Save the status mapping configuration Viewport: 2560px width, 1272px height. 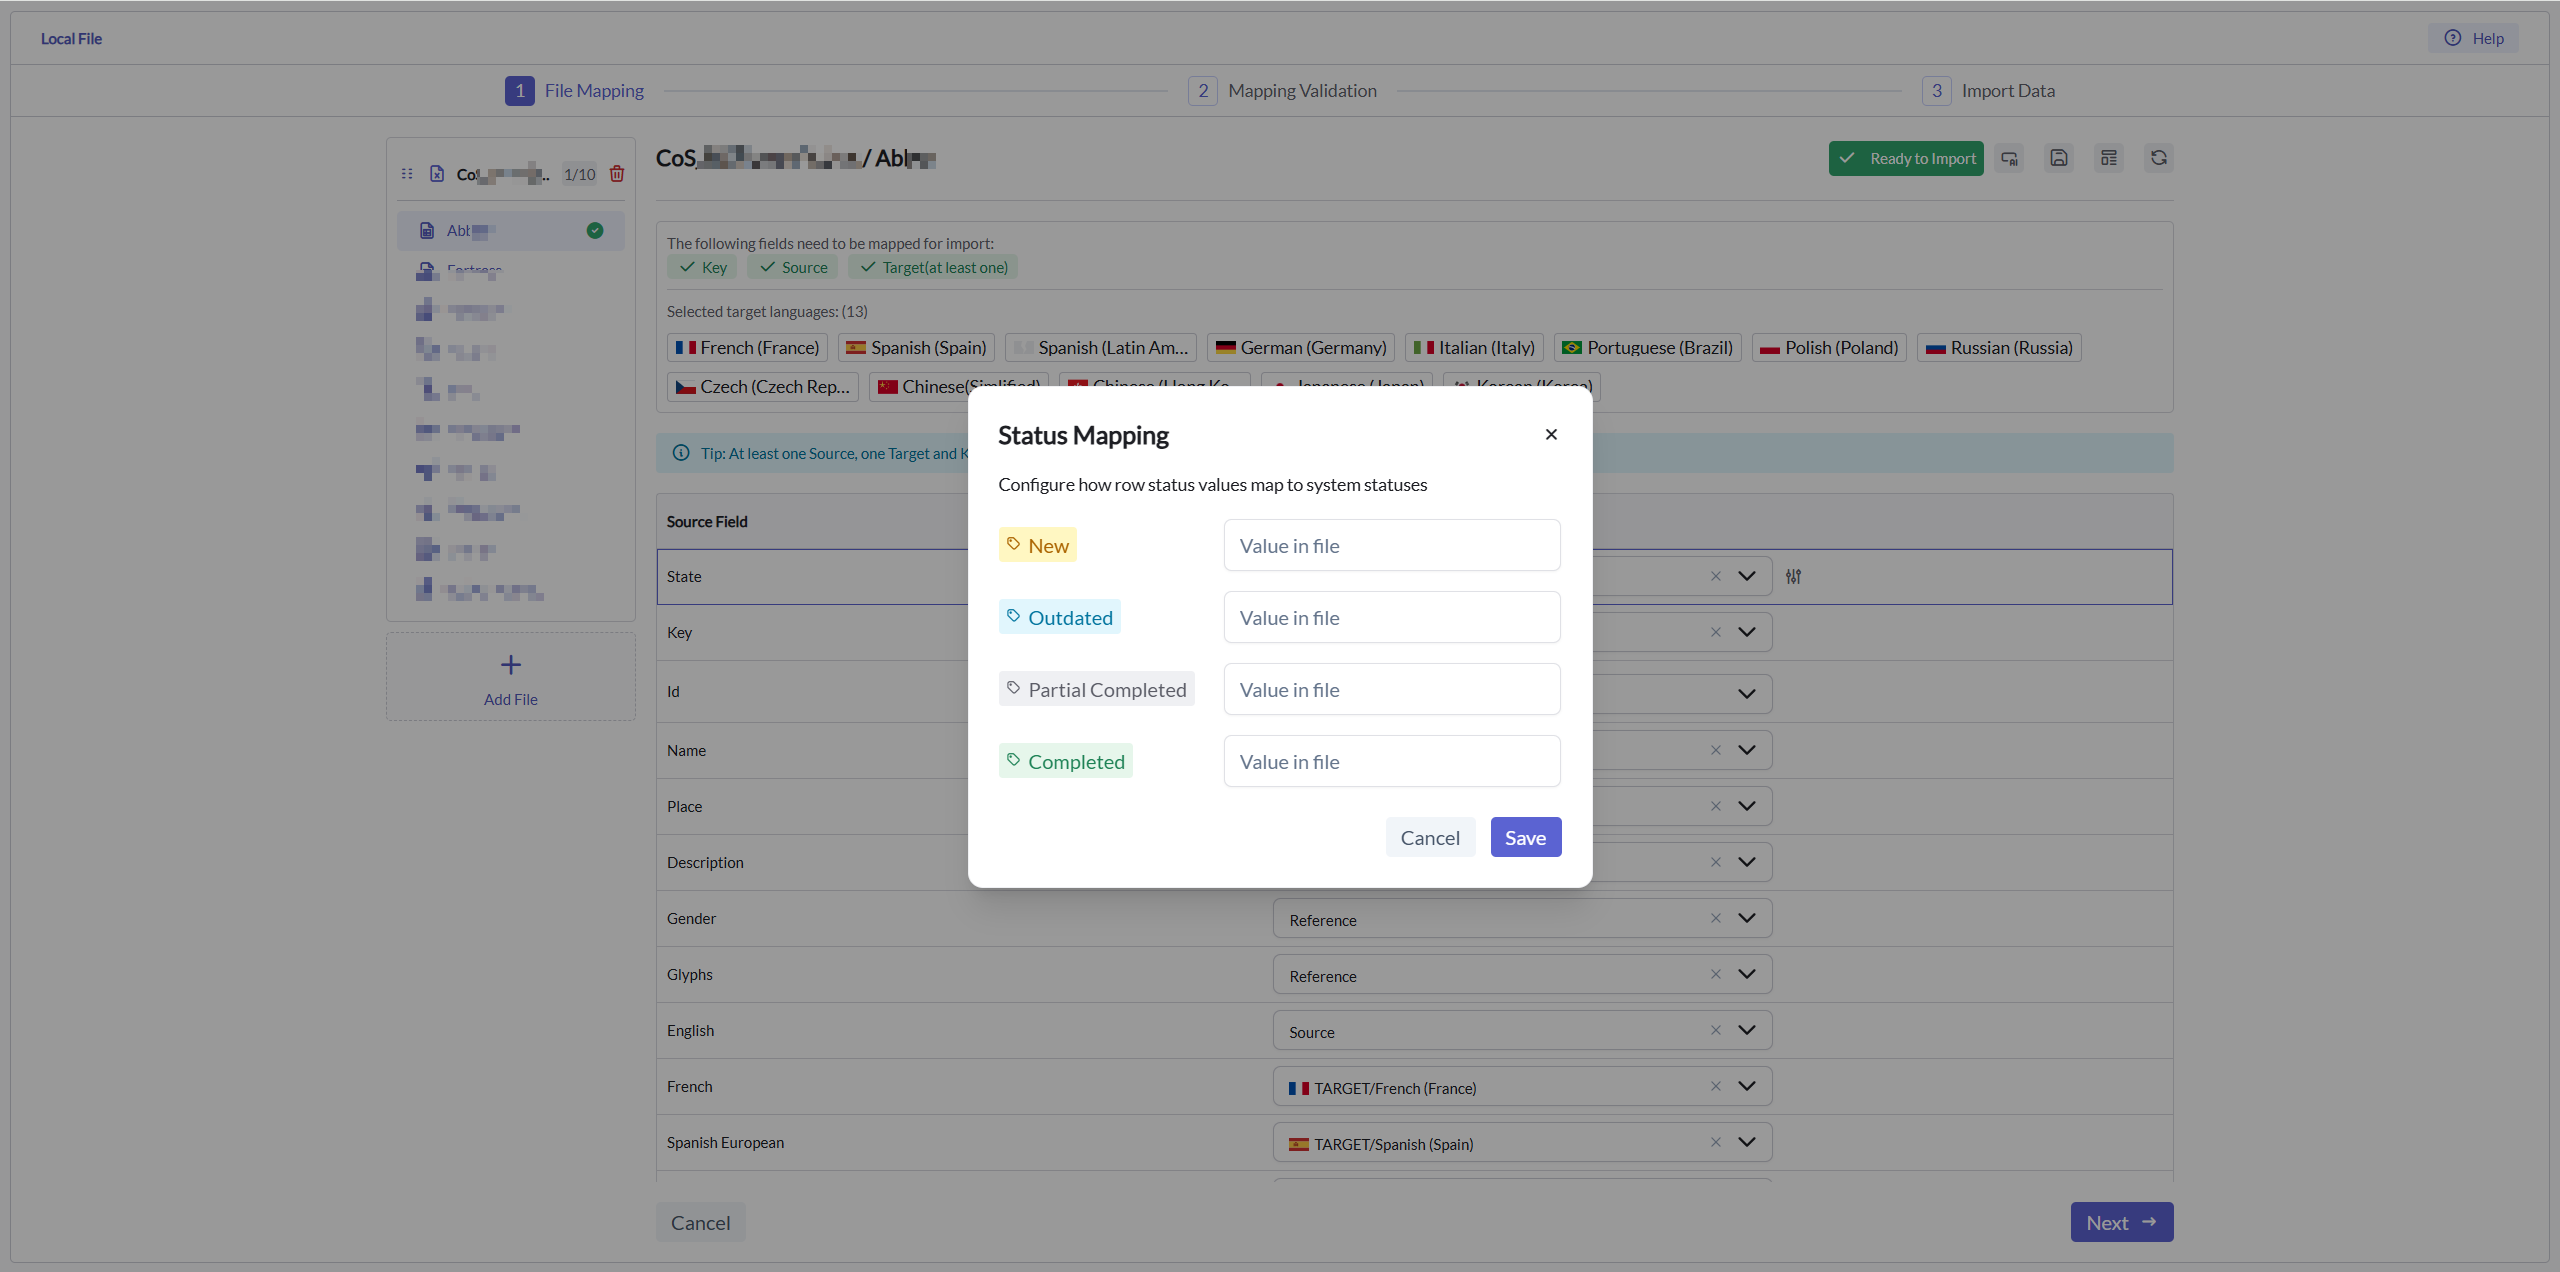[1525, 837]
